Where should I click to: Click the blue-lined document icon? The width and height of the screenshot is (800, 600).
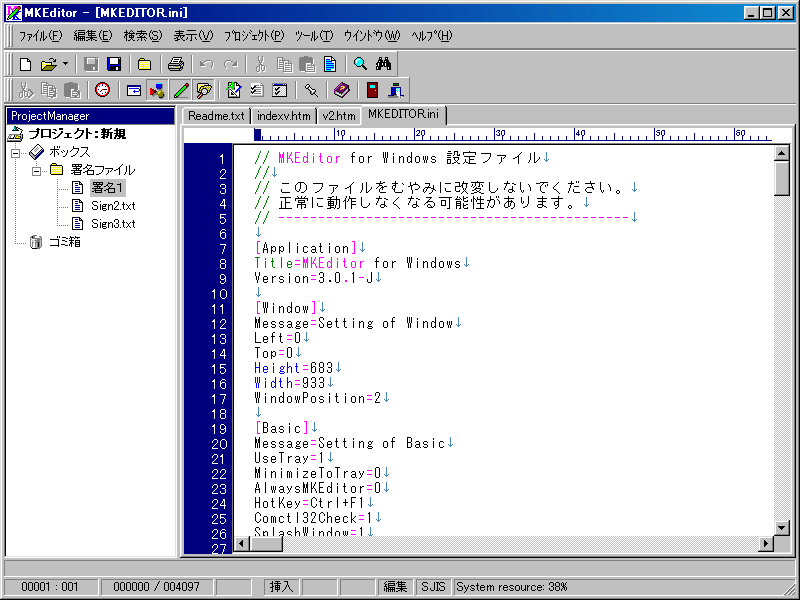tap(330, 64)
